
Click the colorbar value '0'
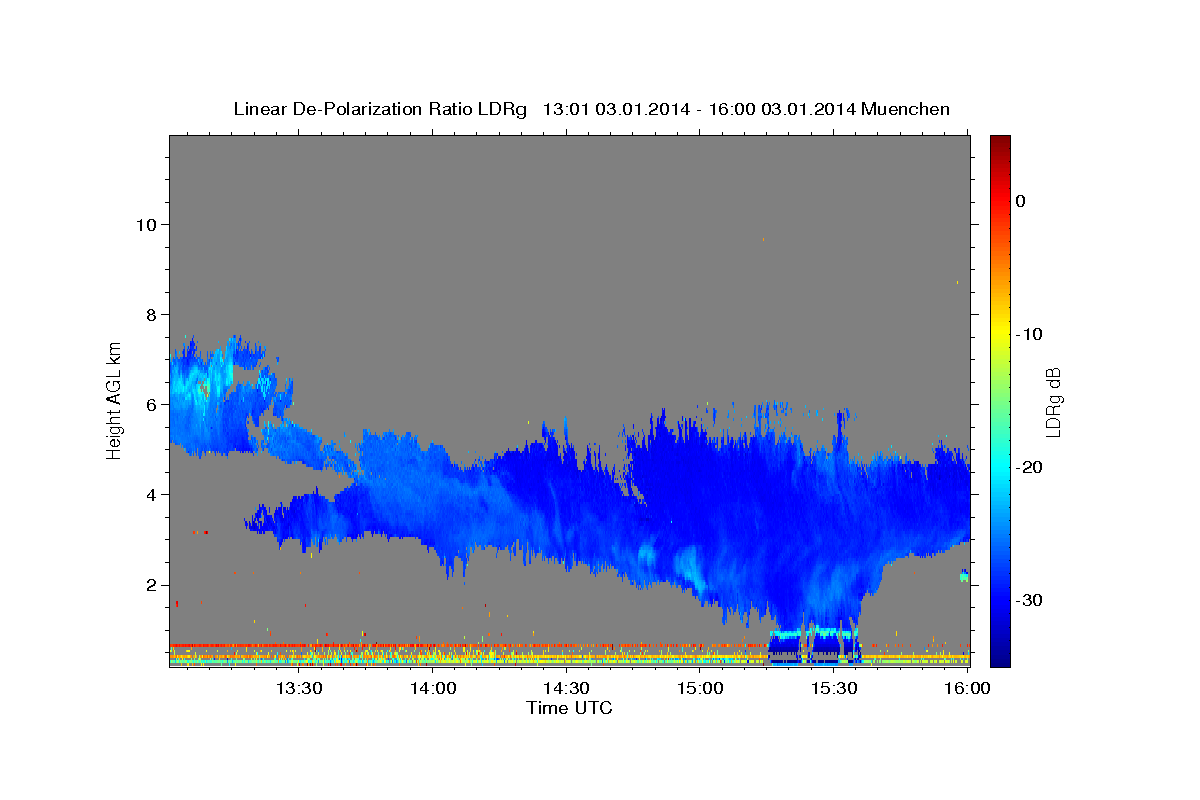point(1021,201)
